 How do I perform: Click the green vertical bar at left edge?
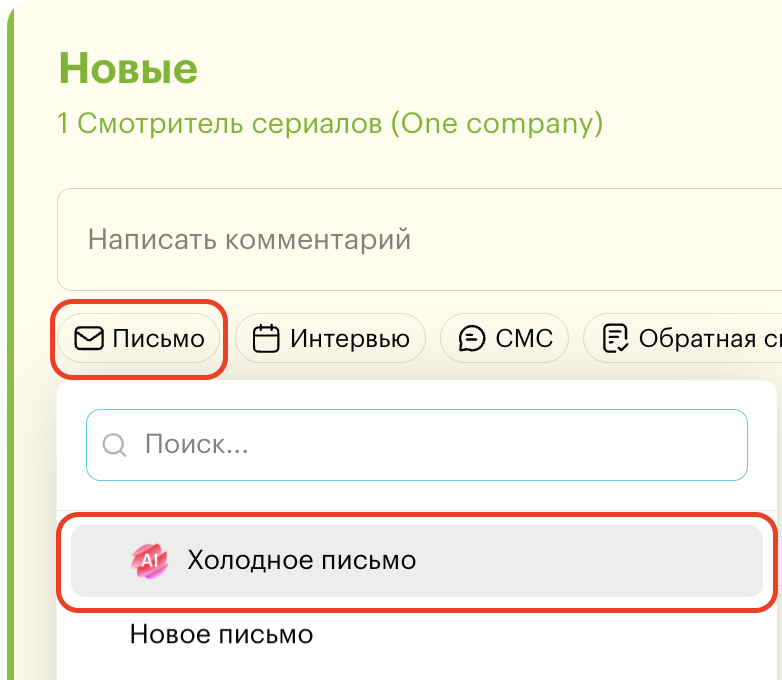10,340
